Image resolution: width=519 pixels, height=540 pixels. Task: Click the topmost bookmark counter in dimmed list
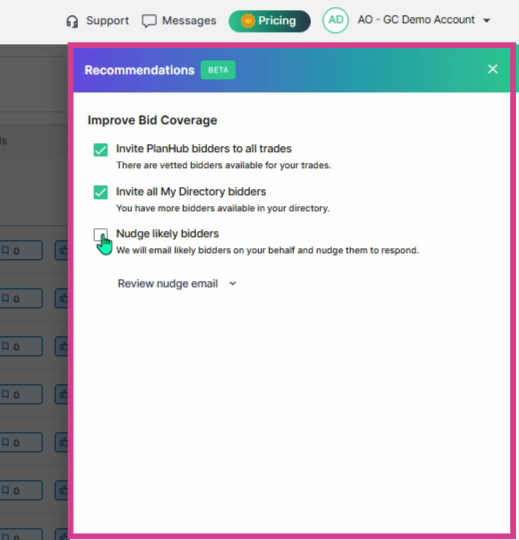(x=21, y=250)
